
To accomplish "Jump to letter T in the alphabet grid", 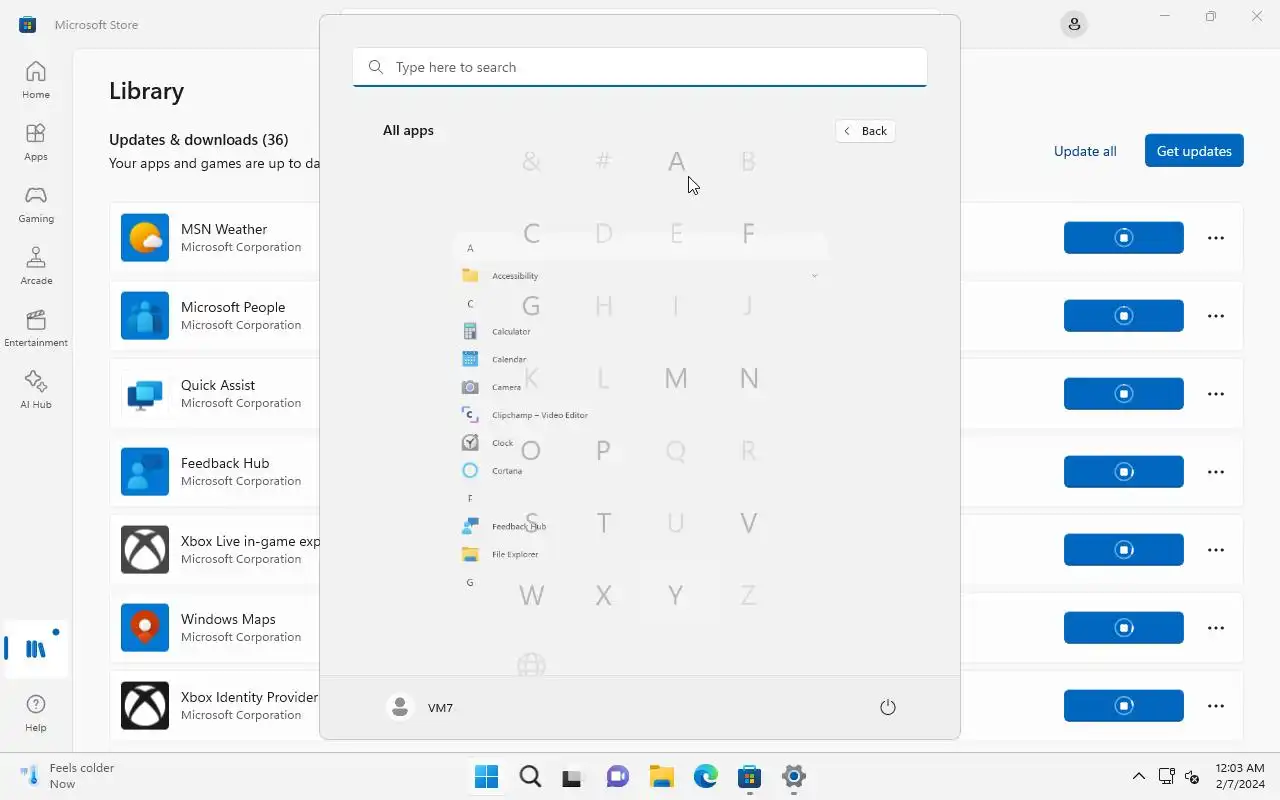I will point(603,523).
